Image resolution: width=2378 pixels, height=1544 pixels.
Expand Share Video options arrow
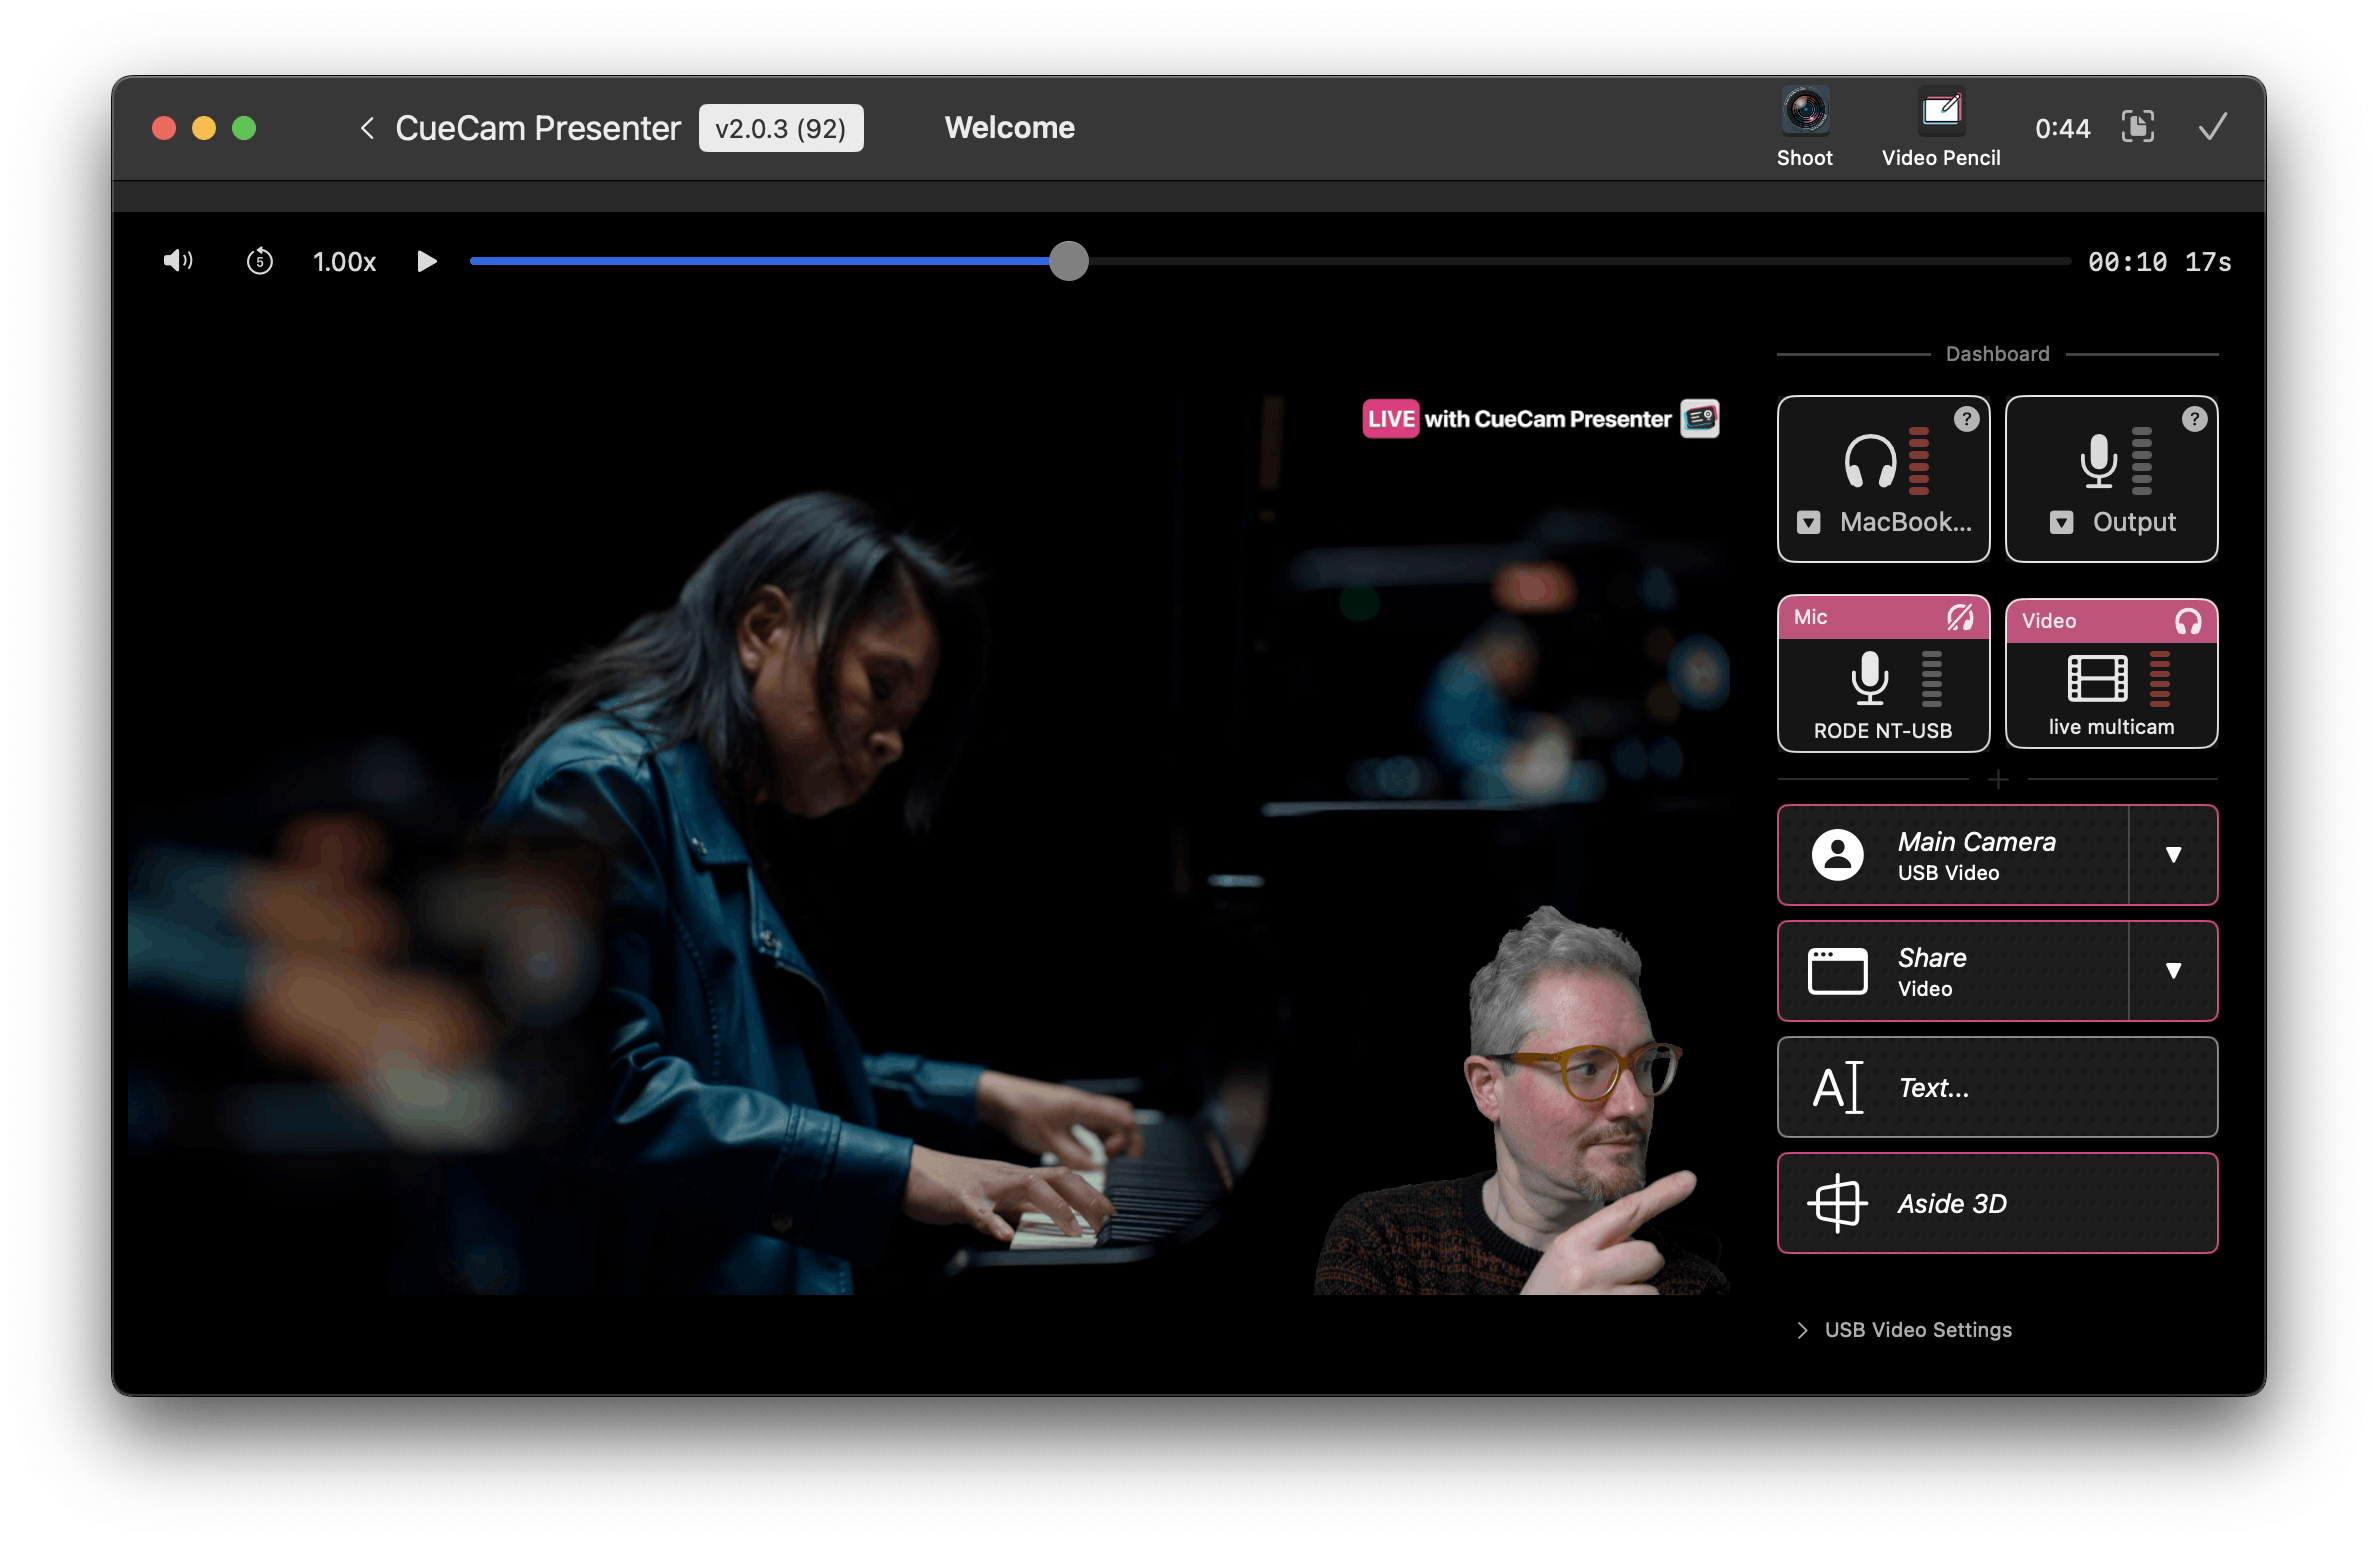coord(2172,971)
